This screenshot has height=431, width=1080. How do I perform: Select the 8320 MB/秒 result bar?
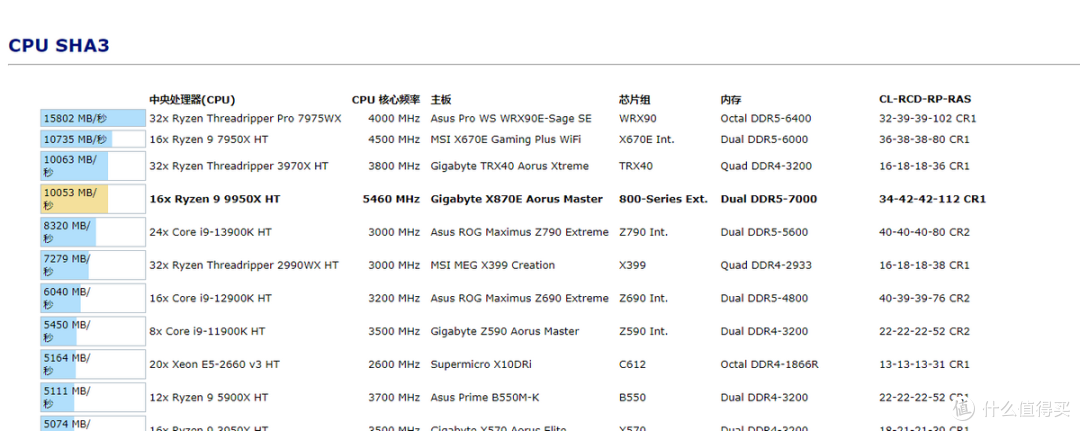click(x=93, y=232)
